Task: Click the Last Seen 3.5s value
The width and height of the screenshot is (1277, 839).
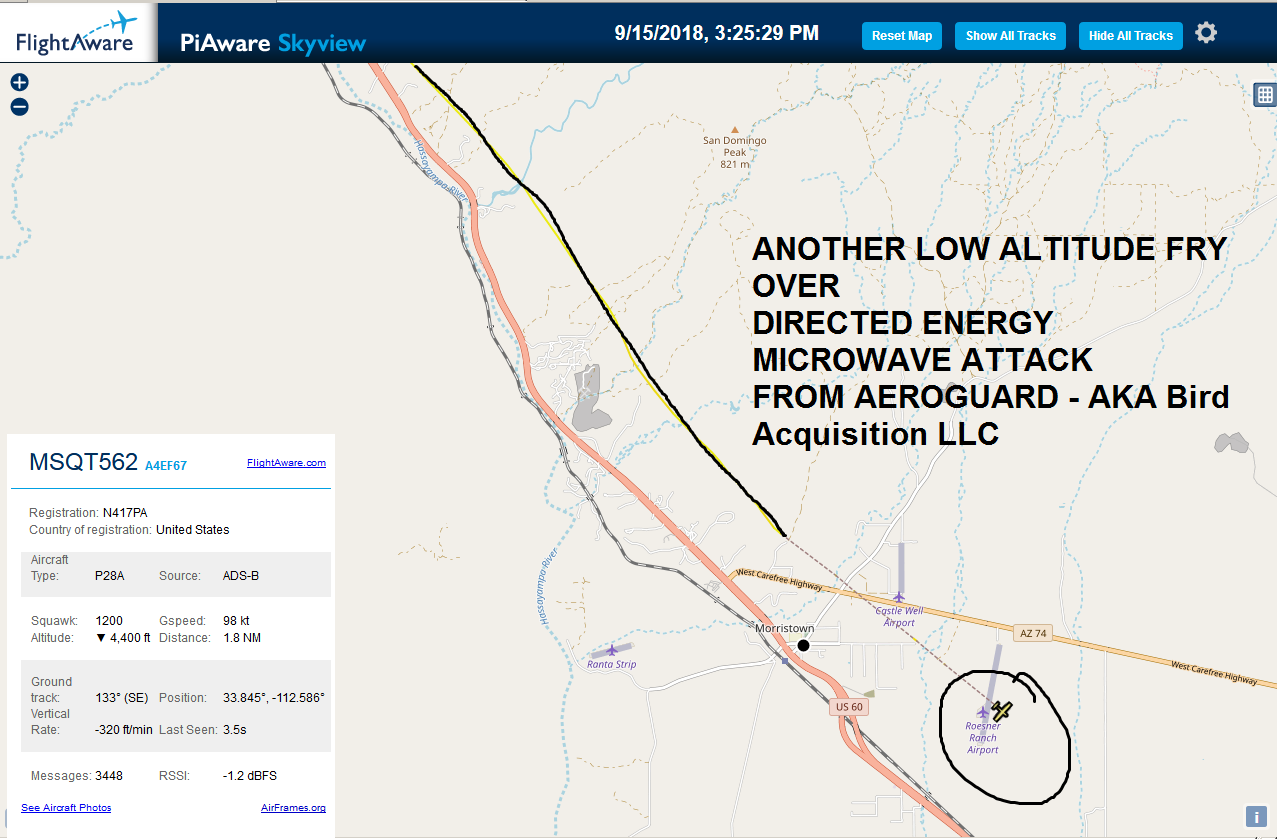Action: pyautogui.click(x=235, y=730)
